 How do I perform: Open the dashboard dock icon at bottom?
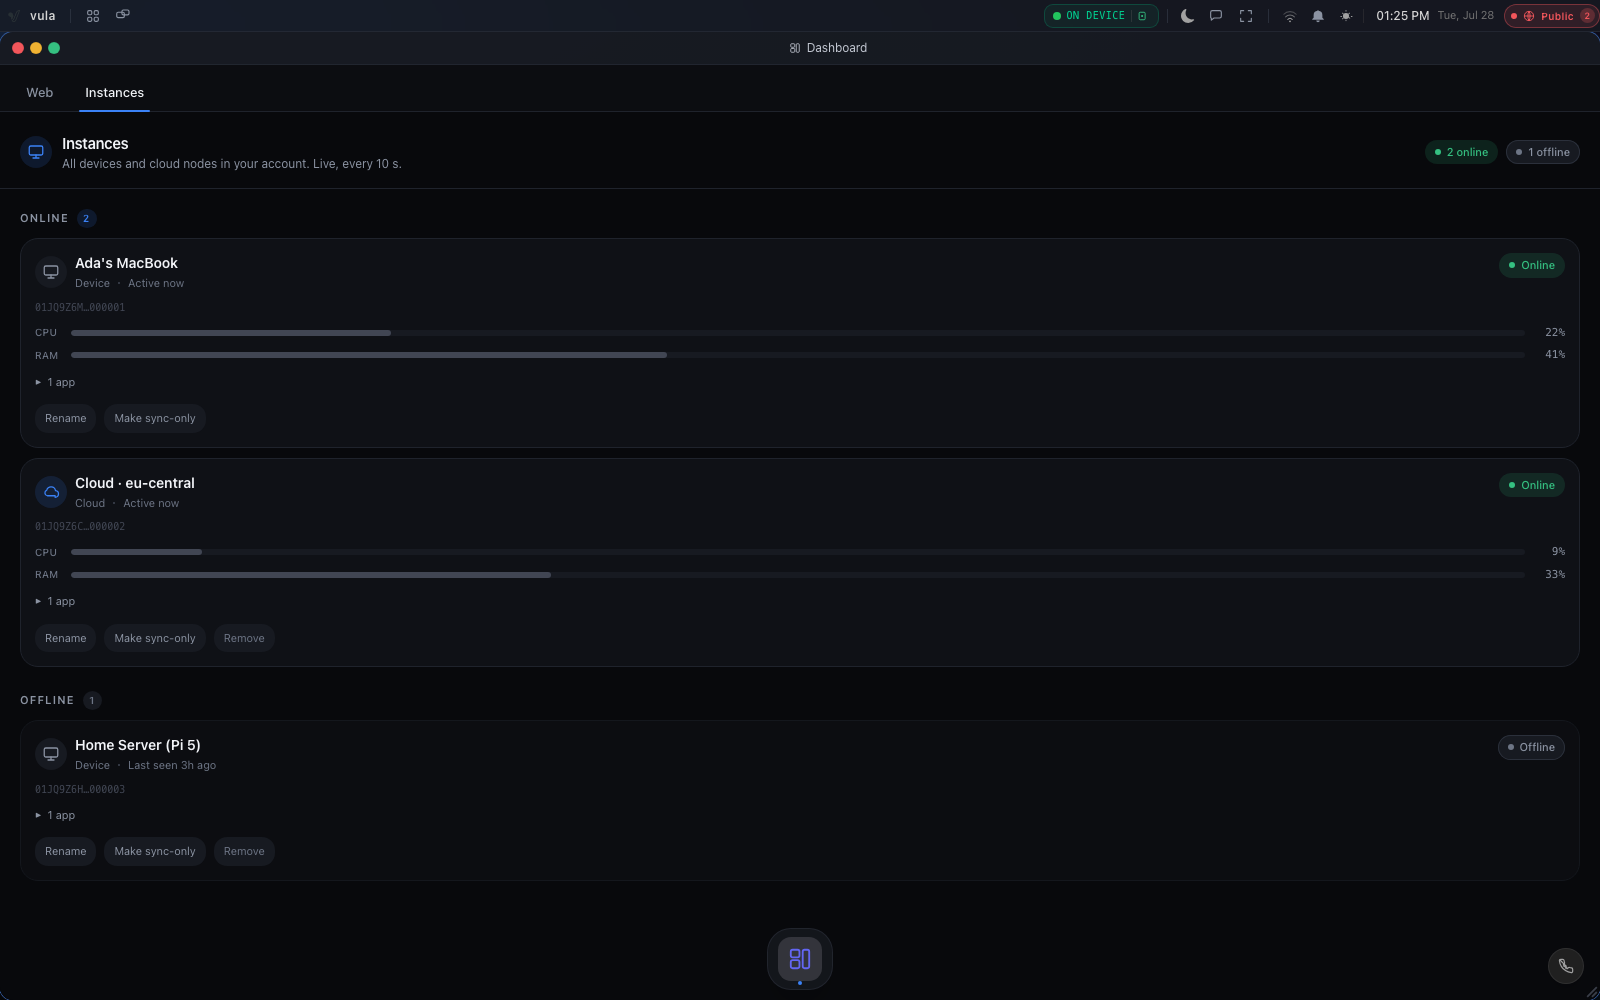click(800, 959)
